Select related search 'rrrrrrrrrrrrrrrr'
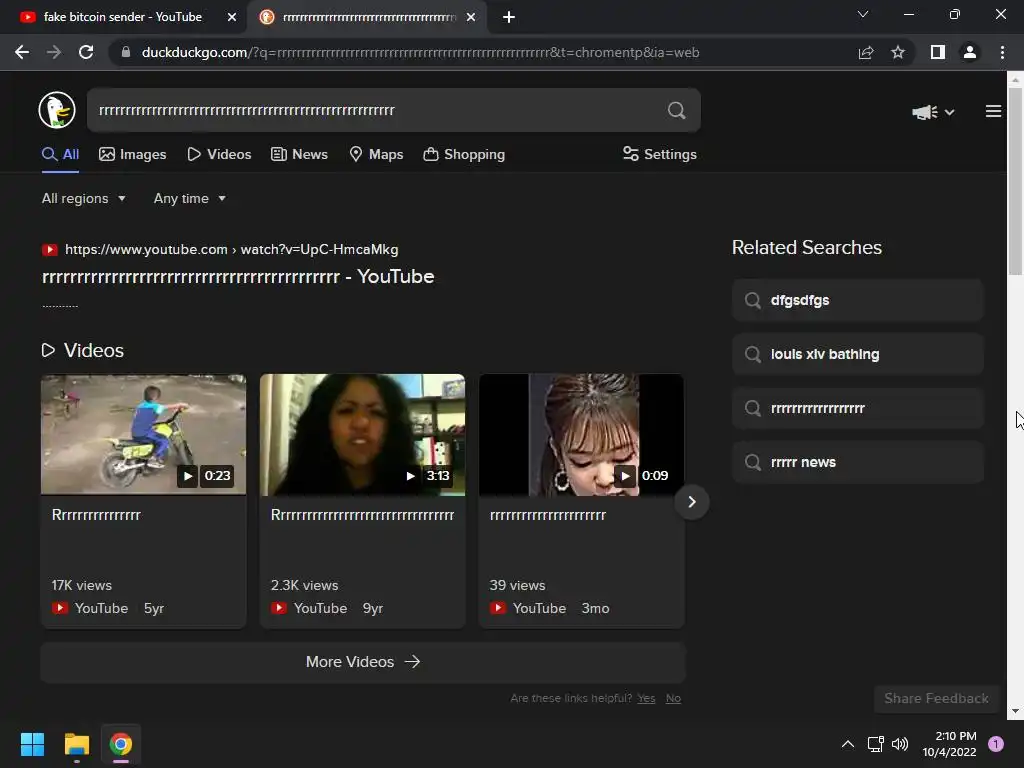The image size is (1024, 768). (x=857, y=408)
